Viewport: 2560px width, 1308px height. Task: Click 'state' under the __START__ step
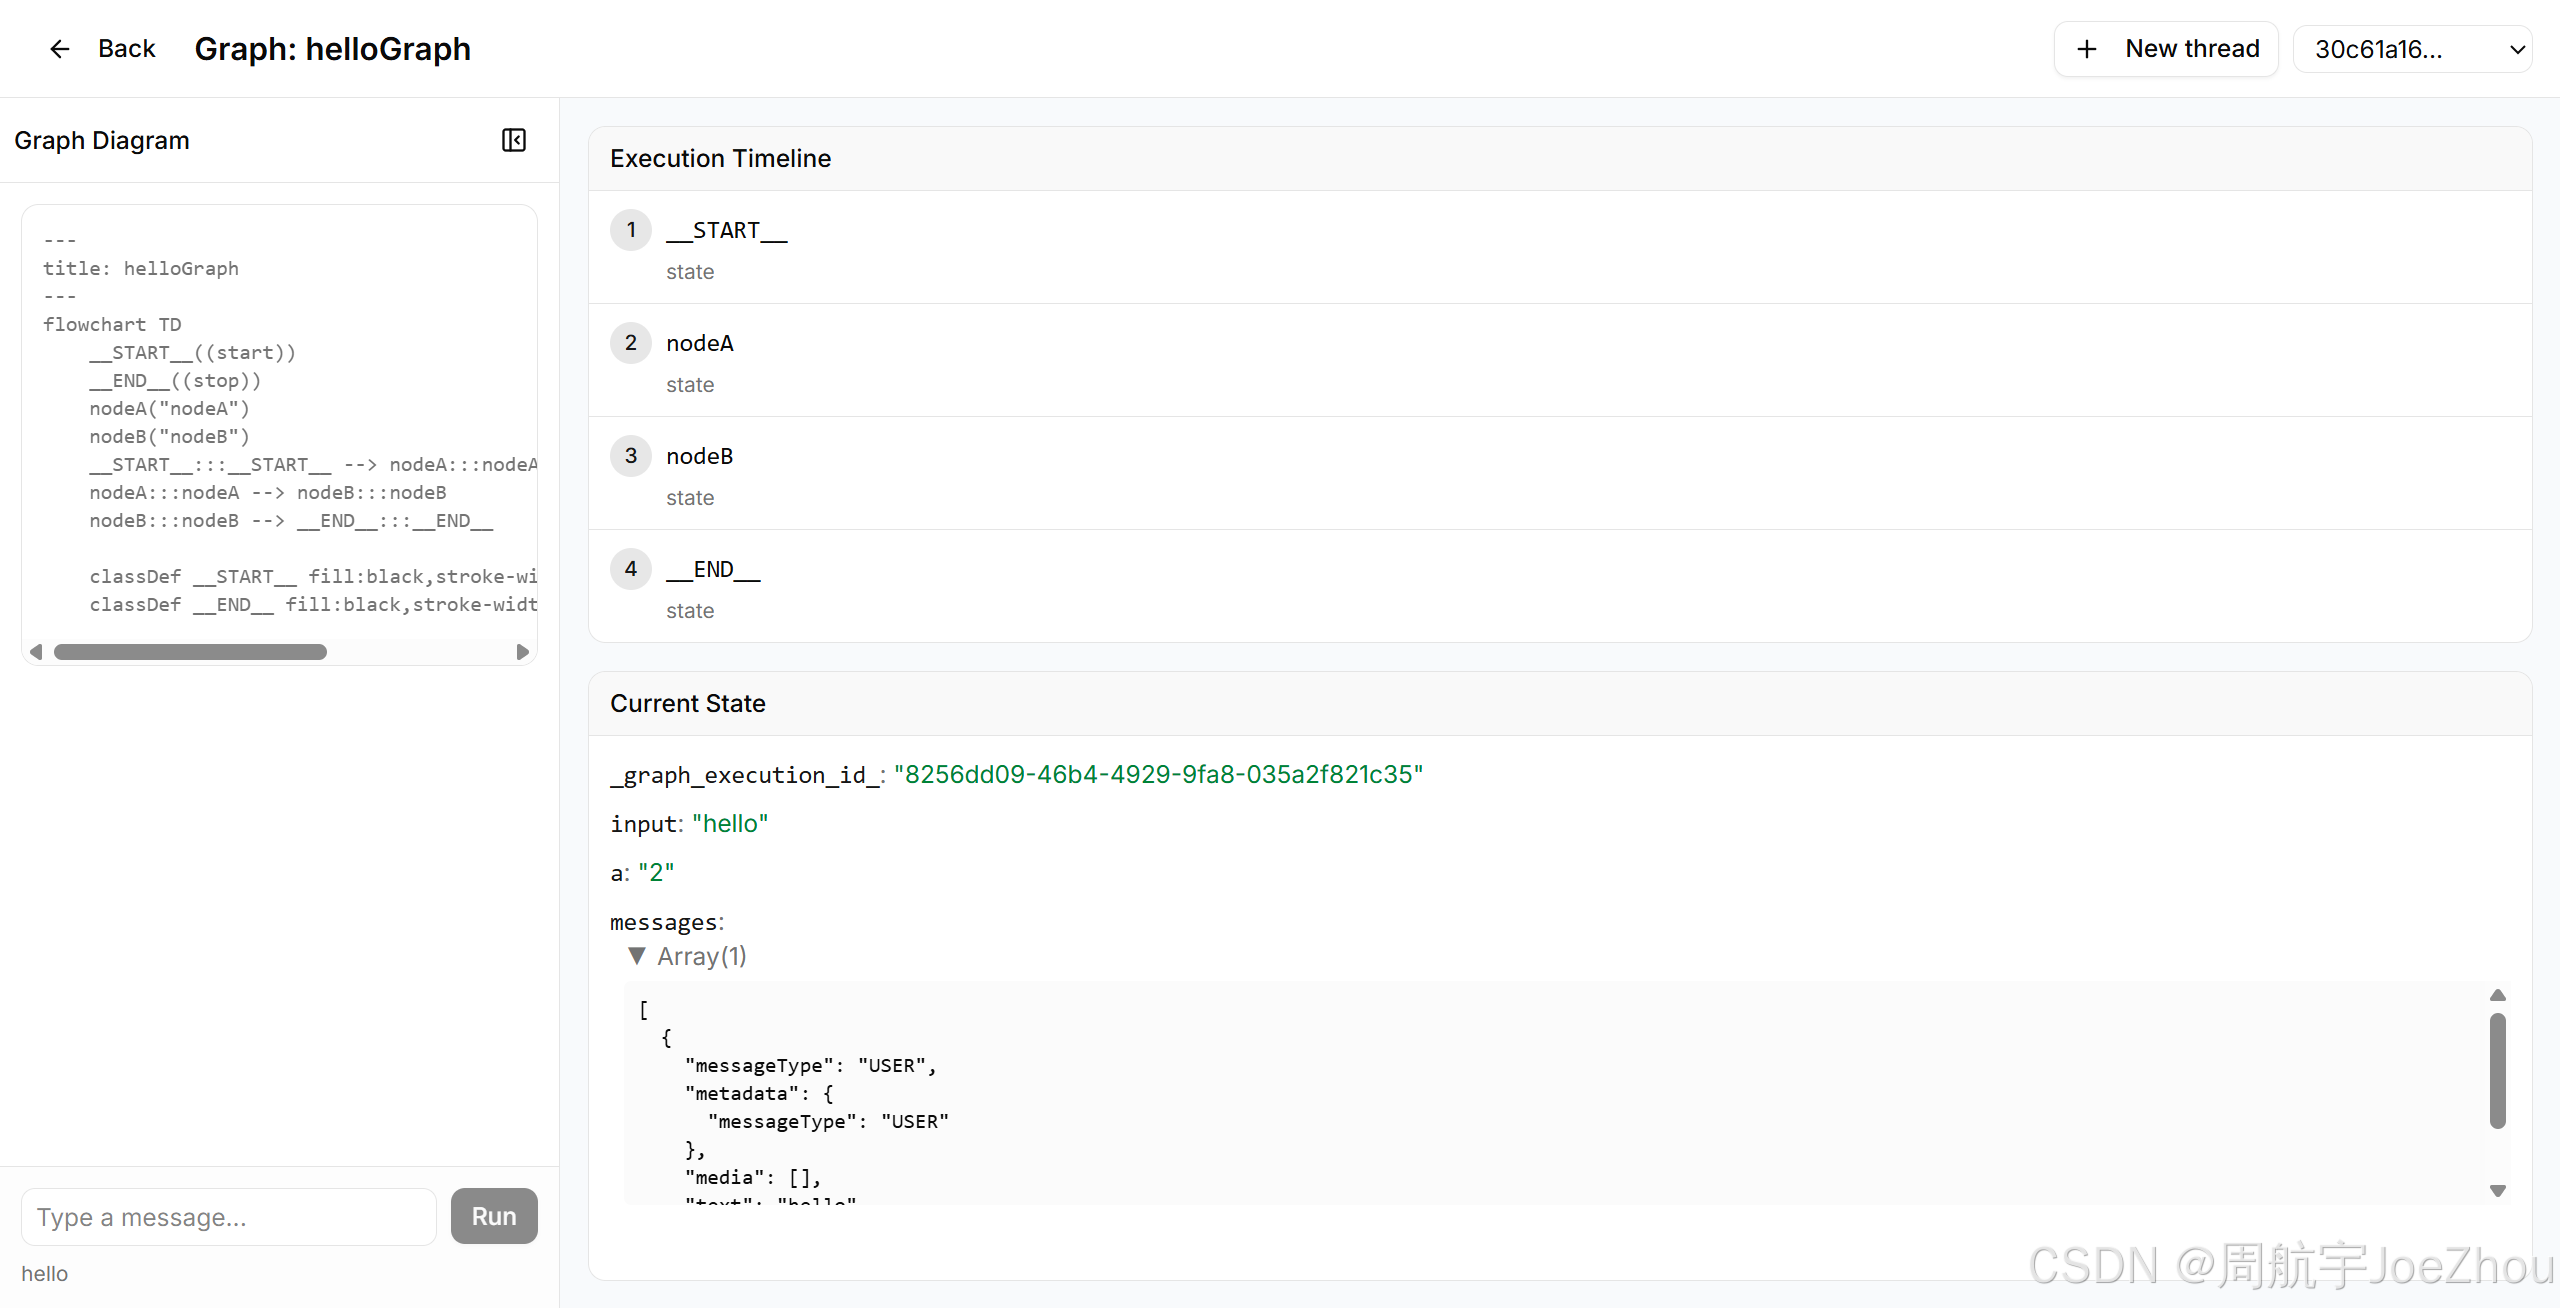pyautogui.click(x=690, y=272)
